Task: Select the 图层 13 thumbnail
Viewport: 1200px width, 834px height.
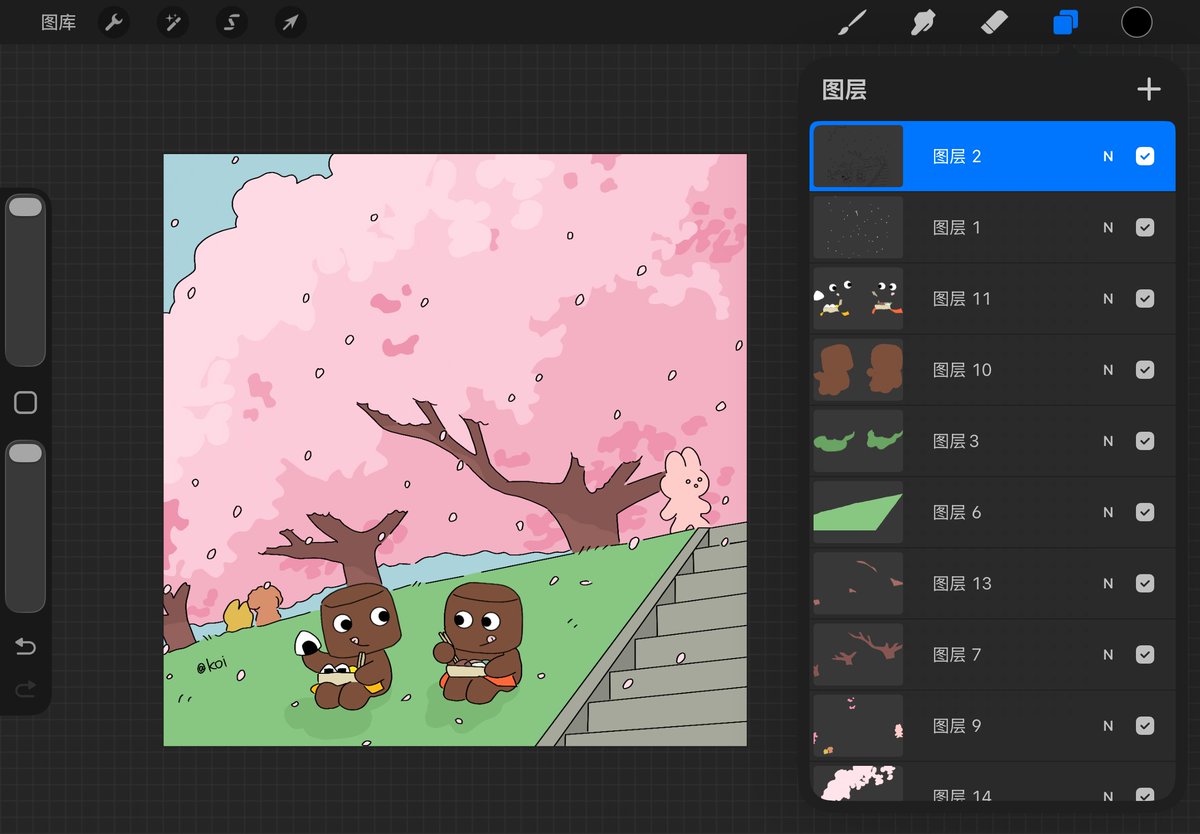Action: click(x=858, y=583)
